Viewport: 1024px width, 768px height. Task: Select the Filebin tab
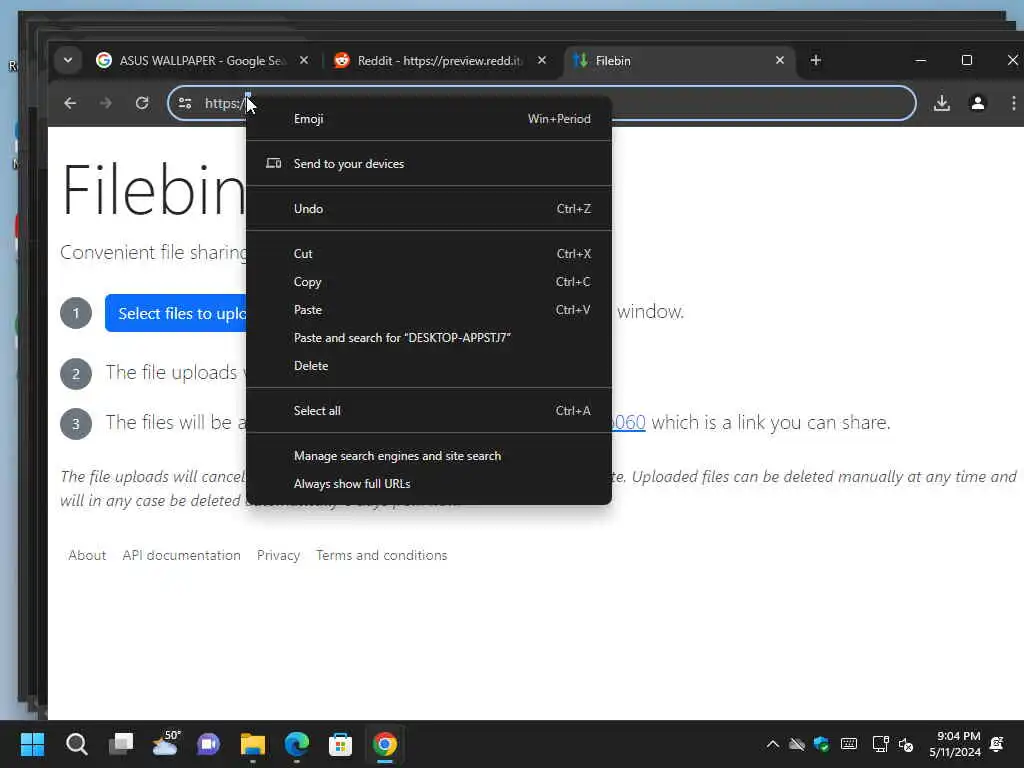point(679,61)
